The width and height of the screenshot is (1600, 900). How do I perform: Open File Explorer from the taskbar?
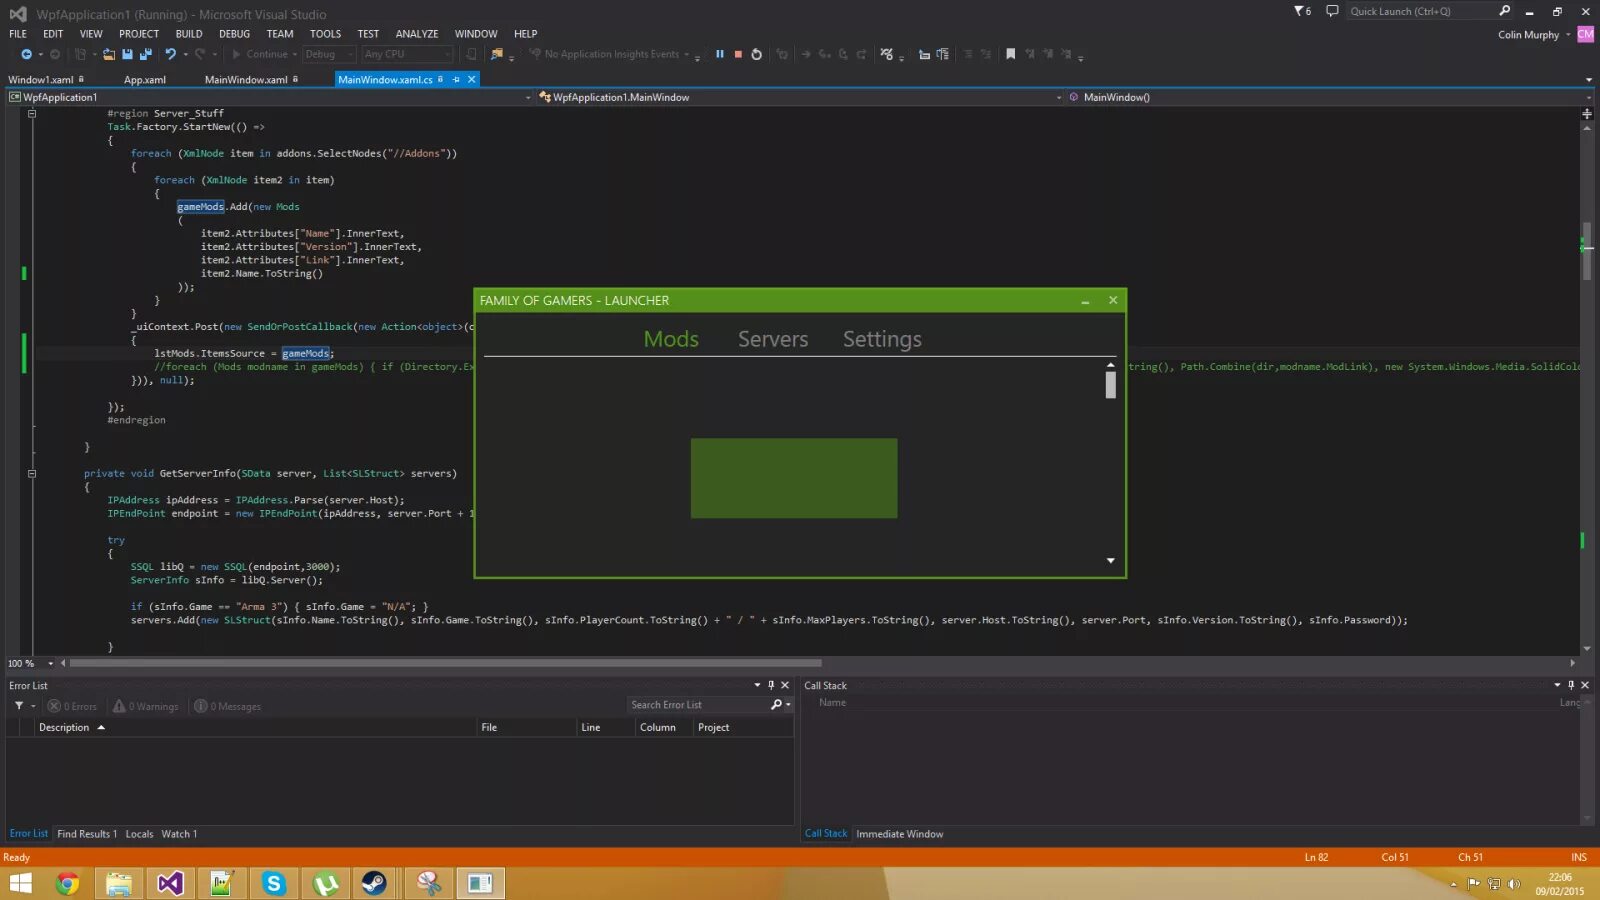119,883
